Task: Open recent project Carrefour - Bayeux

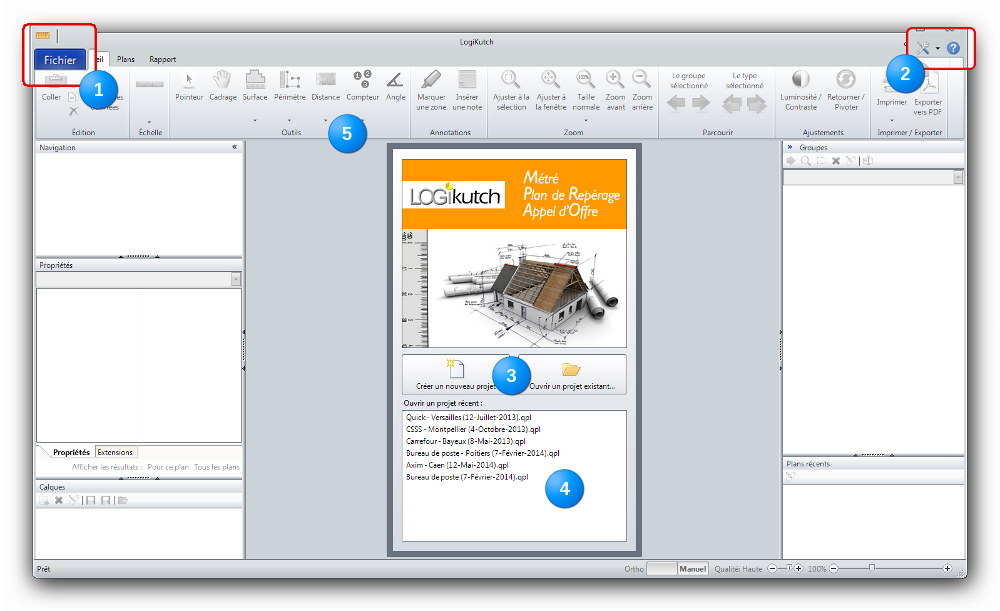Action: coord(466,441)
